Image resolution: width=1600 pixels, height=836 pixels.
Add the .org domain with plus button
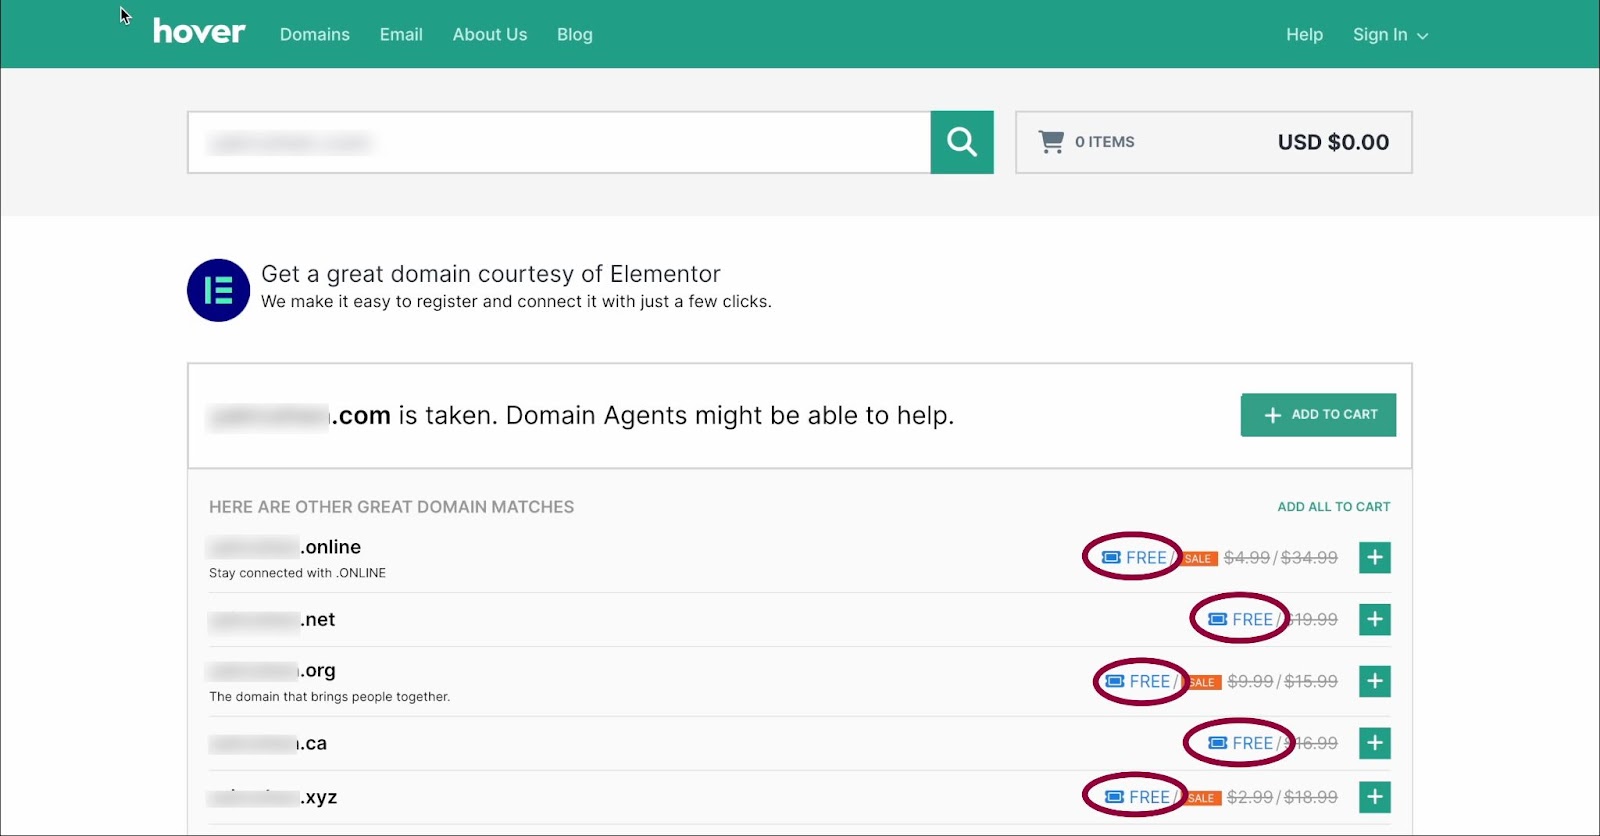pos(1375,681)
